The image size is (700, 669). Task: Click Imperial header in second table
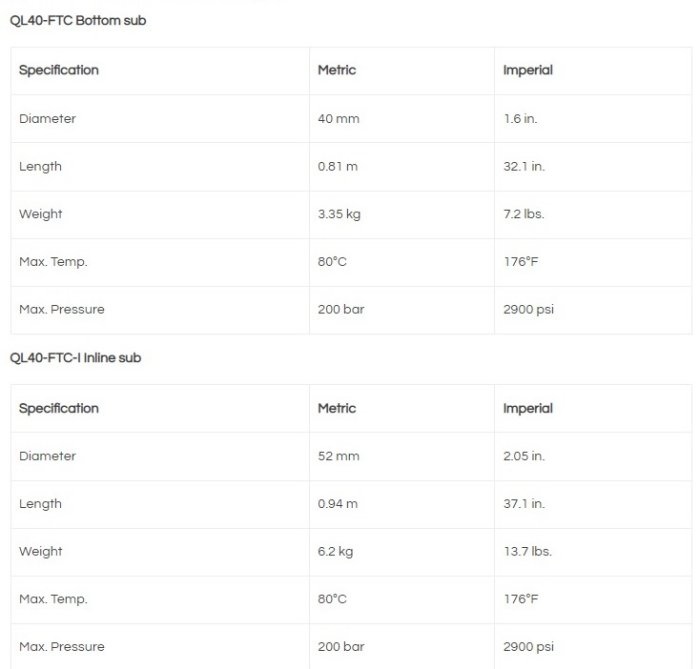(528, 408)
